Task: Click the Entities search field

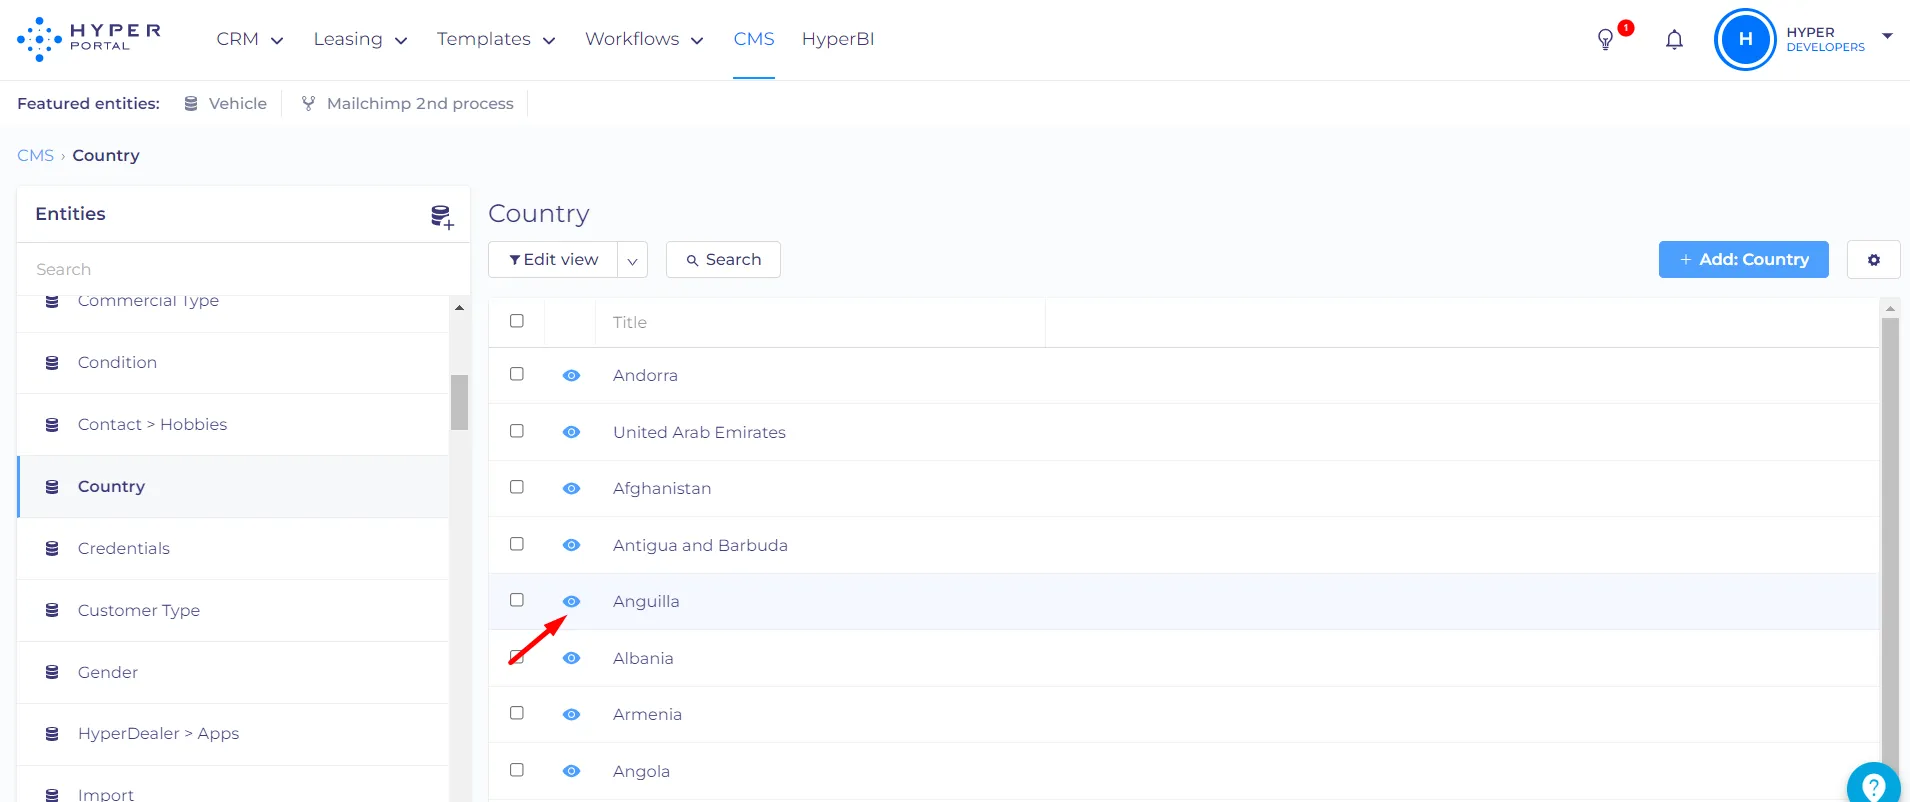Action: [243, 269]
